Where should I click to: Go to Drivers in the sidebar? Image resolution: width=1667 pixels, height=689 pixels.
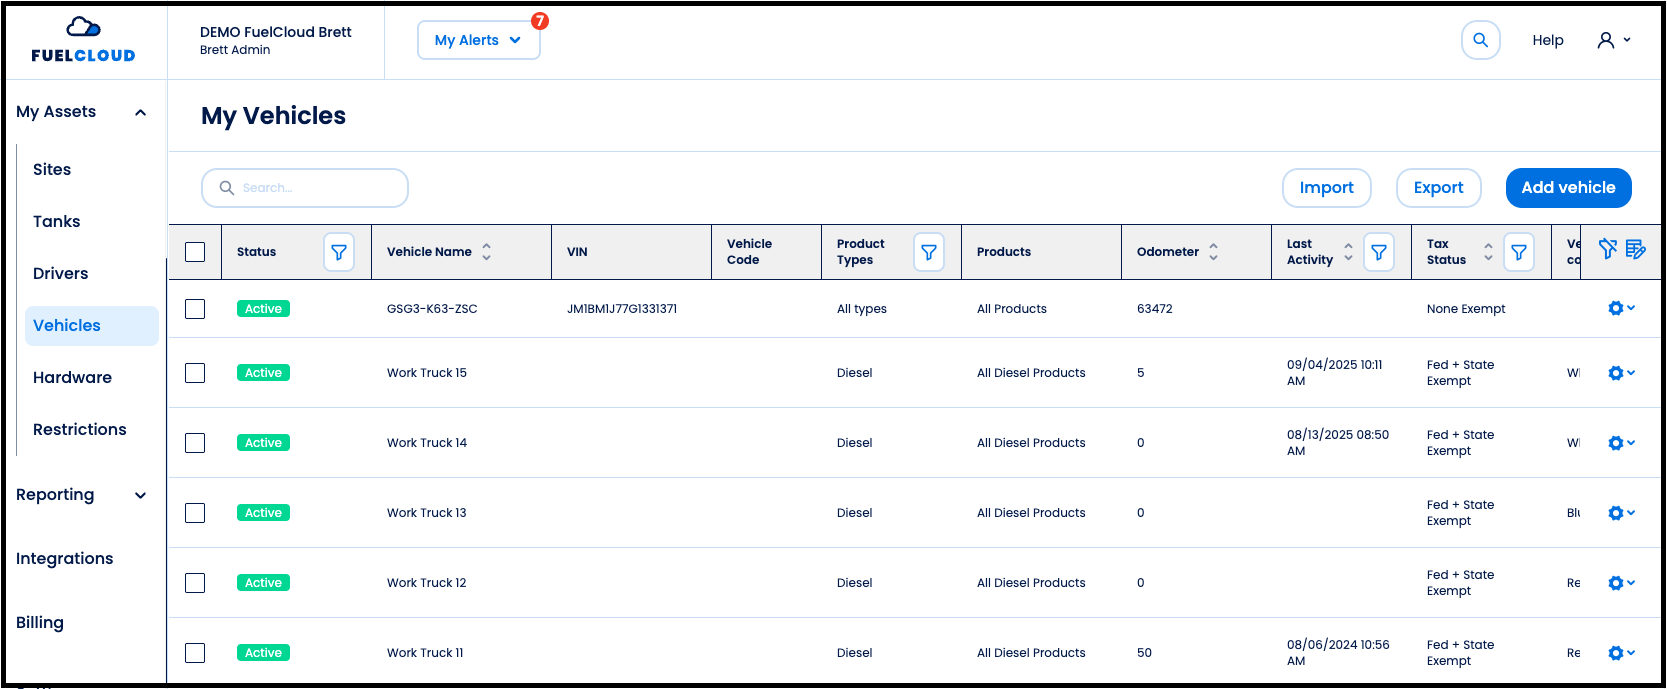pyautogui.click(x=61, y=274)
